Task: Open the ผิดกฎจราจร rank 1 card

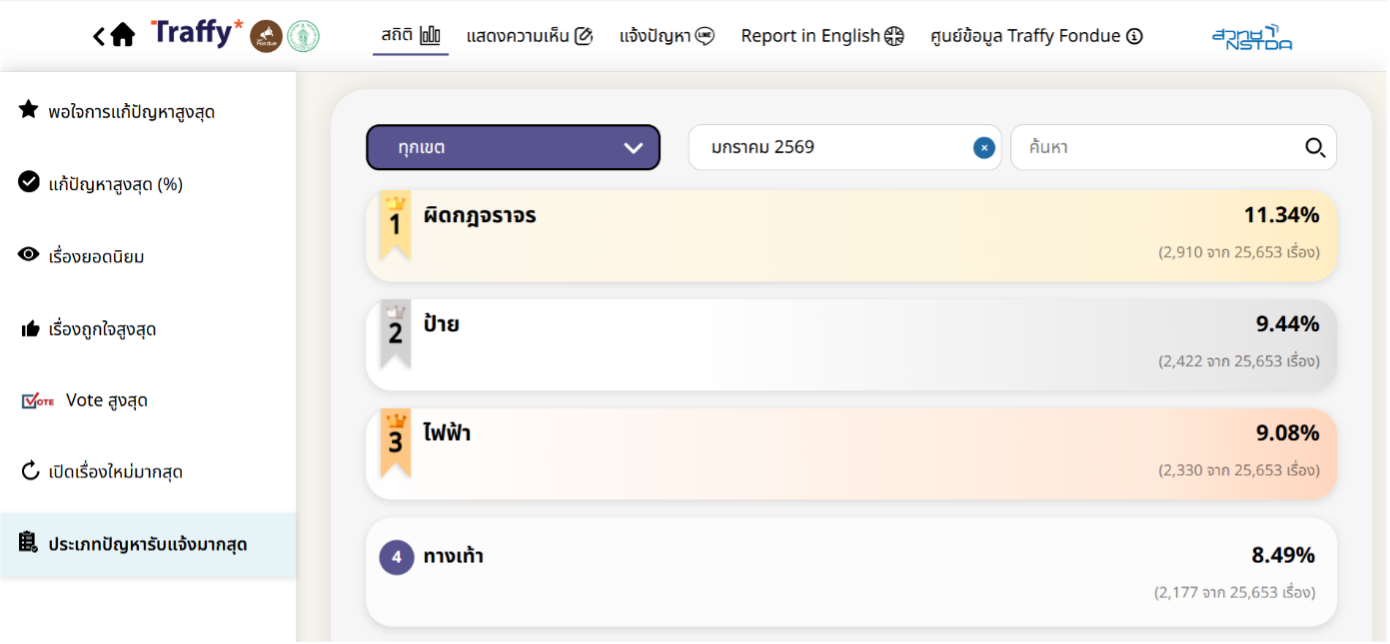Action: point(851,236)
